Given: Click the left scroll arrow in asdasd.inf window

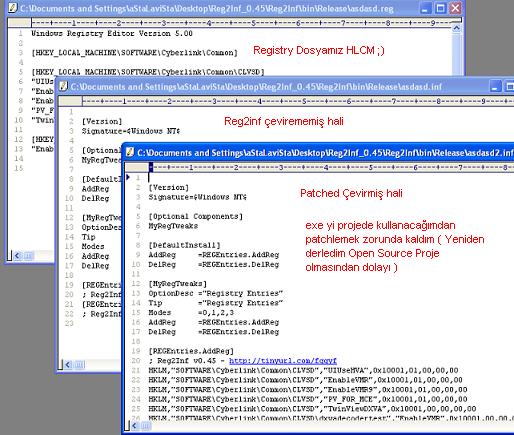Looking at the screenshot, I should point(68,364).
